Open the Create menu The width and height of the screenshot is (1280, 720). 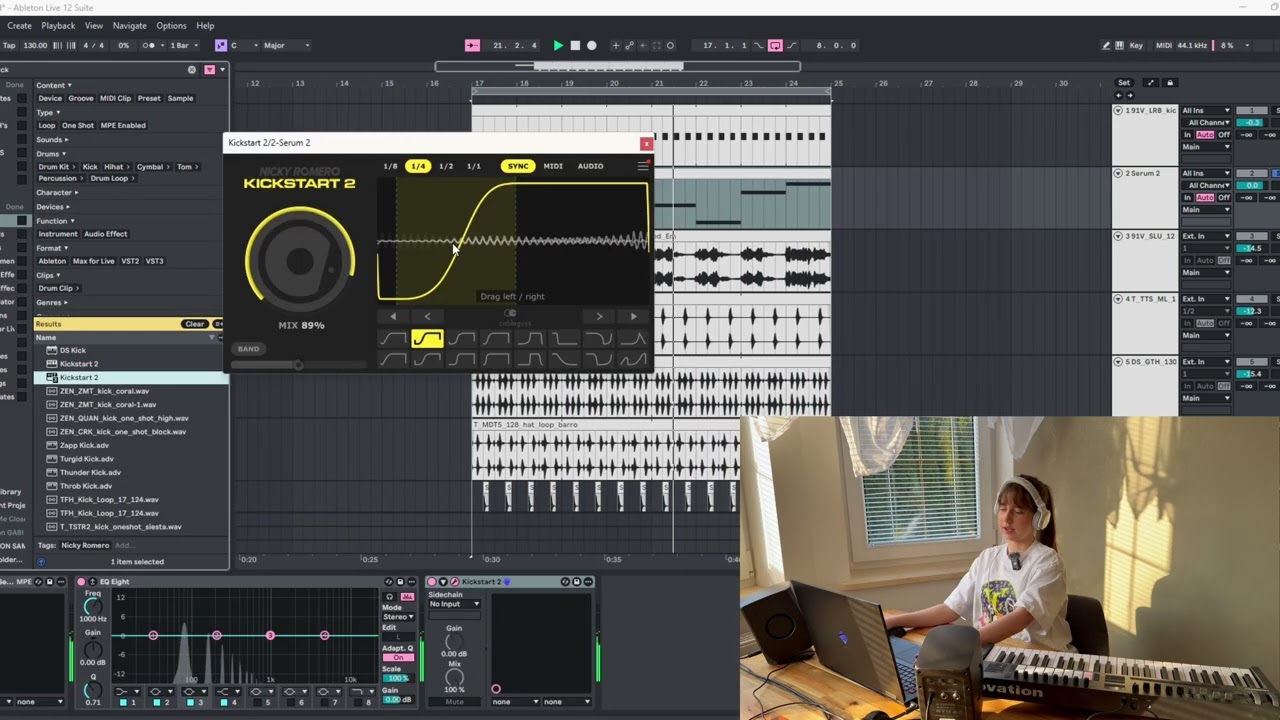(x=19, y=26)
